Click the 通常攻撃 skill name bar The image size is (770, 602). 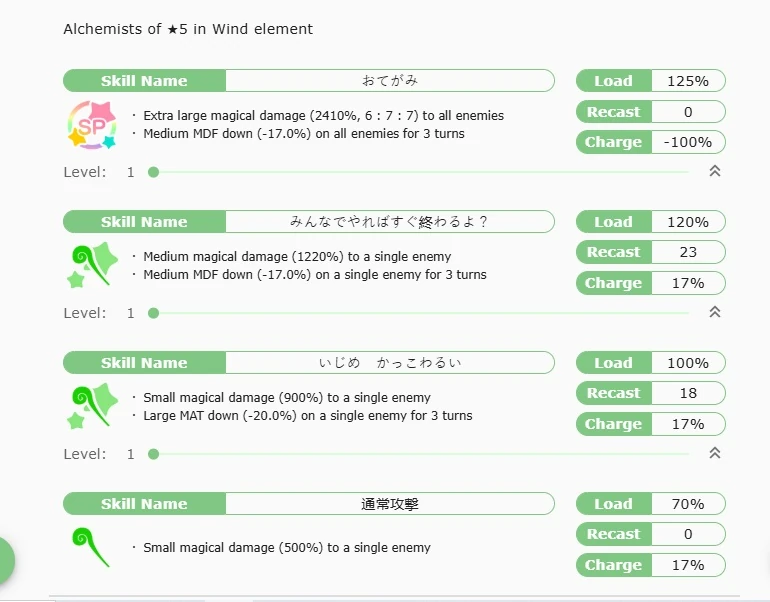coord(389,504)
